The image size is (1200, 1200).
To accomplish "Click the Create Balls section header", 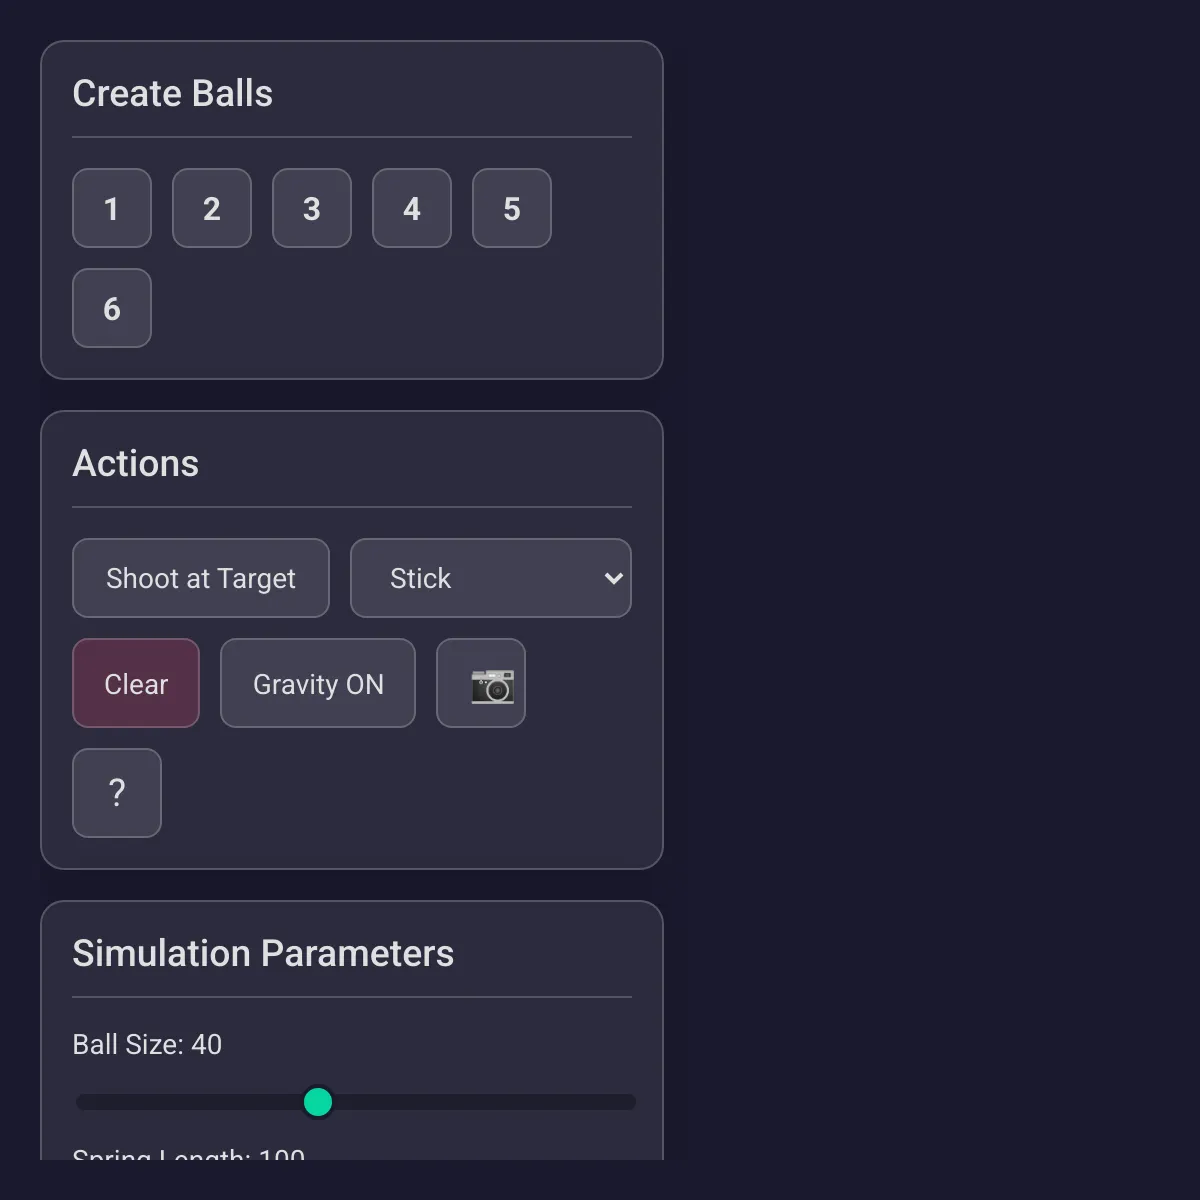I will [172, 92].
